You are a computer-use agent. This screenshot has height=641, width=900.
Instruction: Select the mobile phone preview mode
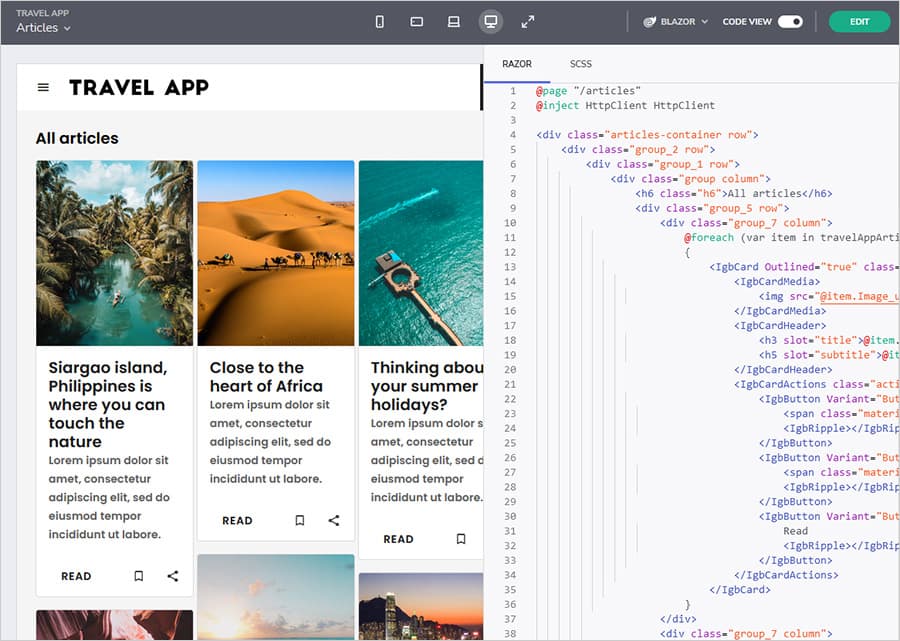(x=379, y=21)
